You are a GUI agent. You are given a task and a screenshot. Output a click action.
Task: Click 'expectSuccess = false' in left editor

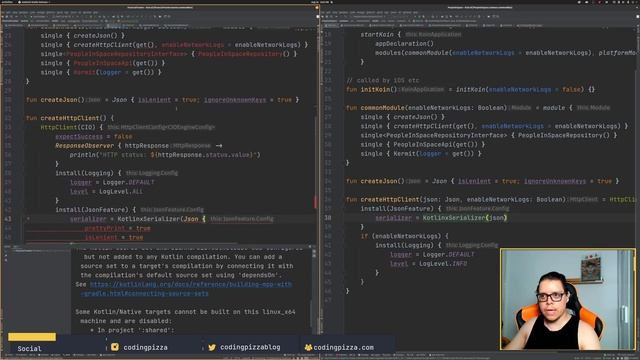[x=93, y=136]
